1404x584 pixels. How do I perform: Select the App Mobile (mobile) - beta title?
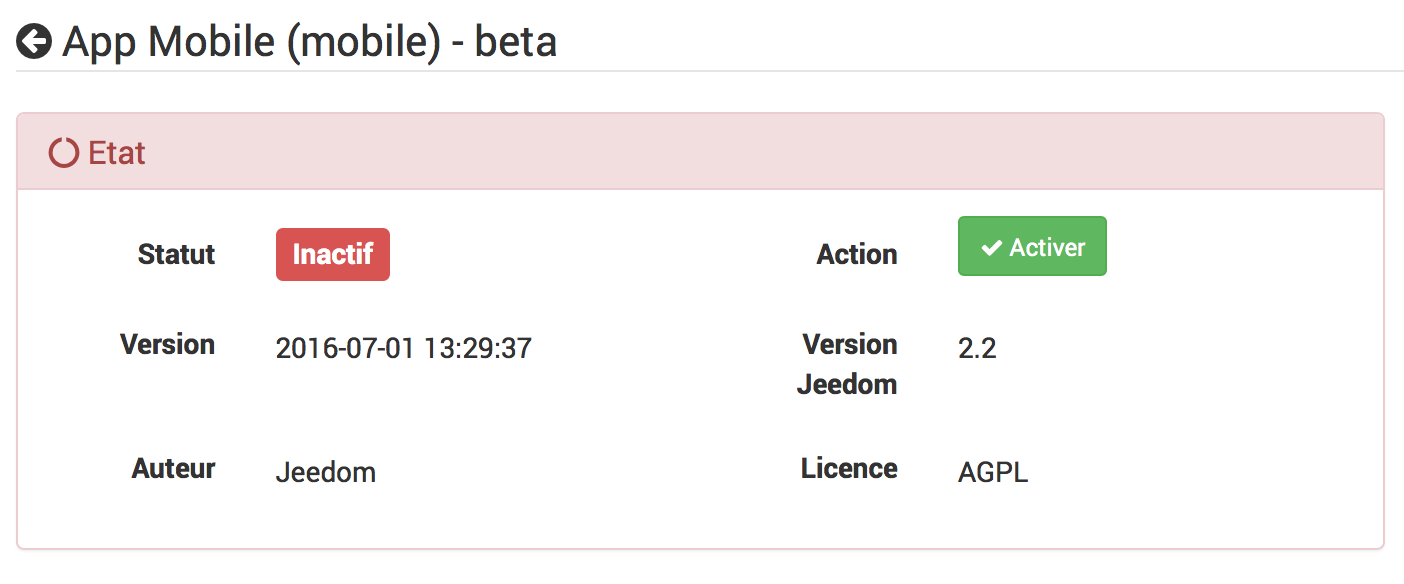click(x=310, y=42)
